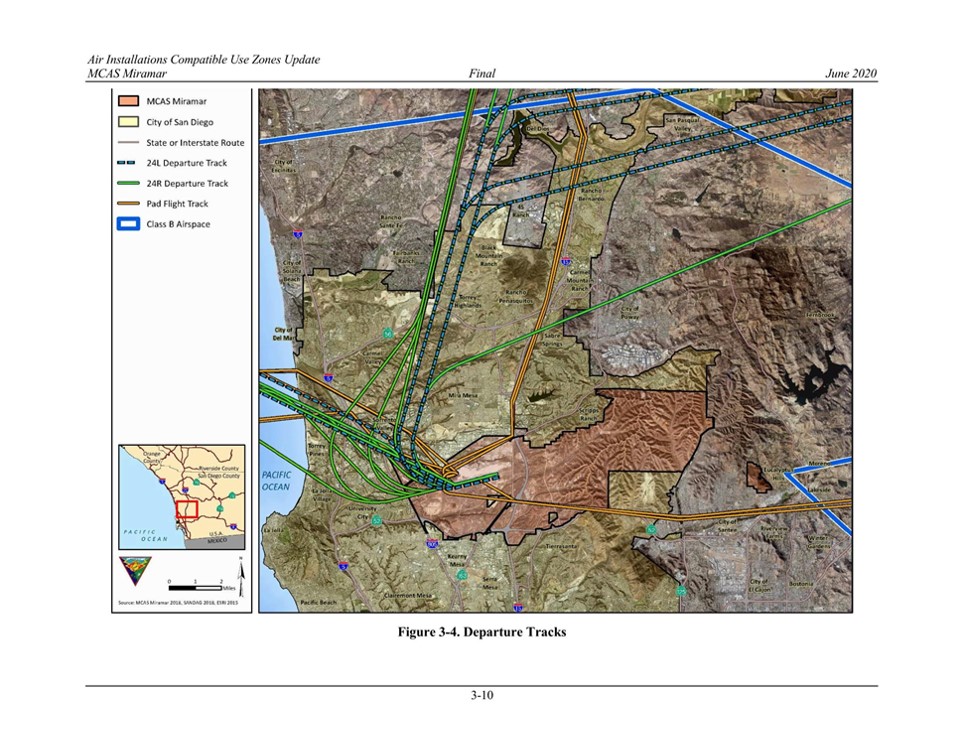Viewport: 964px width, 746px height.
Task: Click the 'Tierrasanta' map label
Action: (561, 546)
